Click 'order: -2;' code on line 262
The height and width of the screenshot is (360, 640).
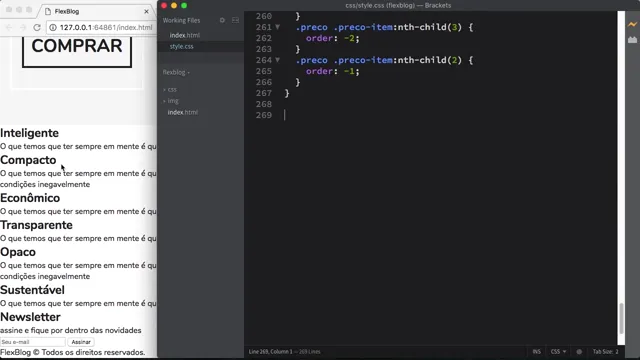(x=333, y=38)
